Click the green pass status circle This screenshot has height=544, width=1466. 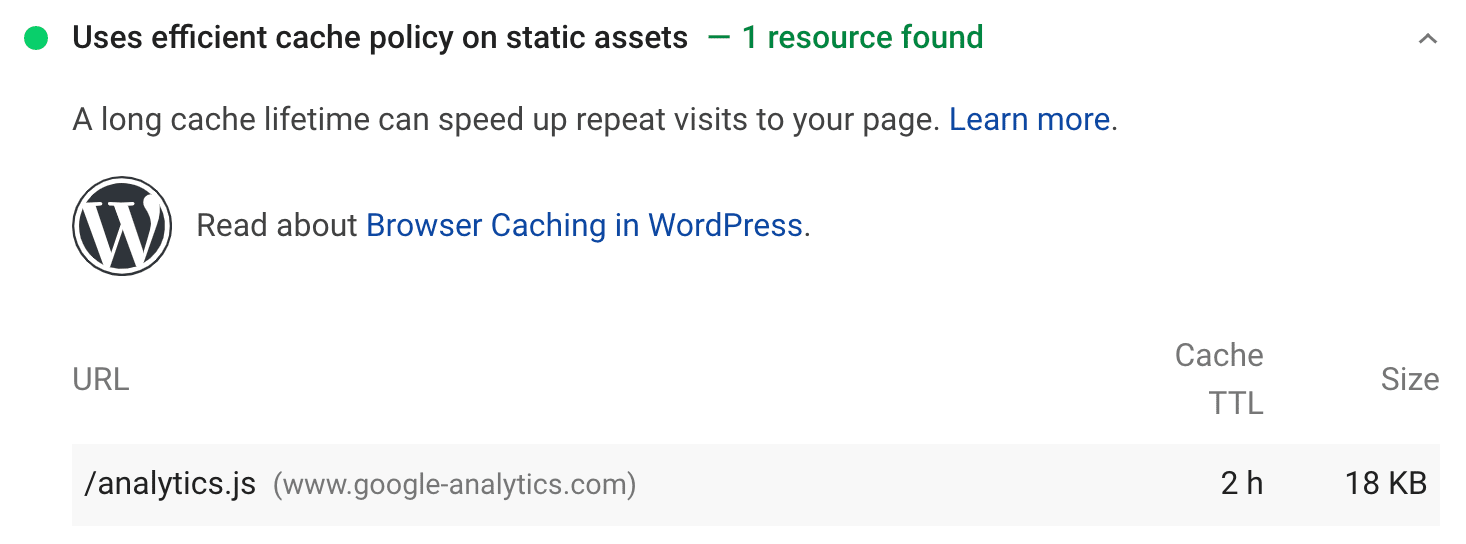36,39
